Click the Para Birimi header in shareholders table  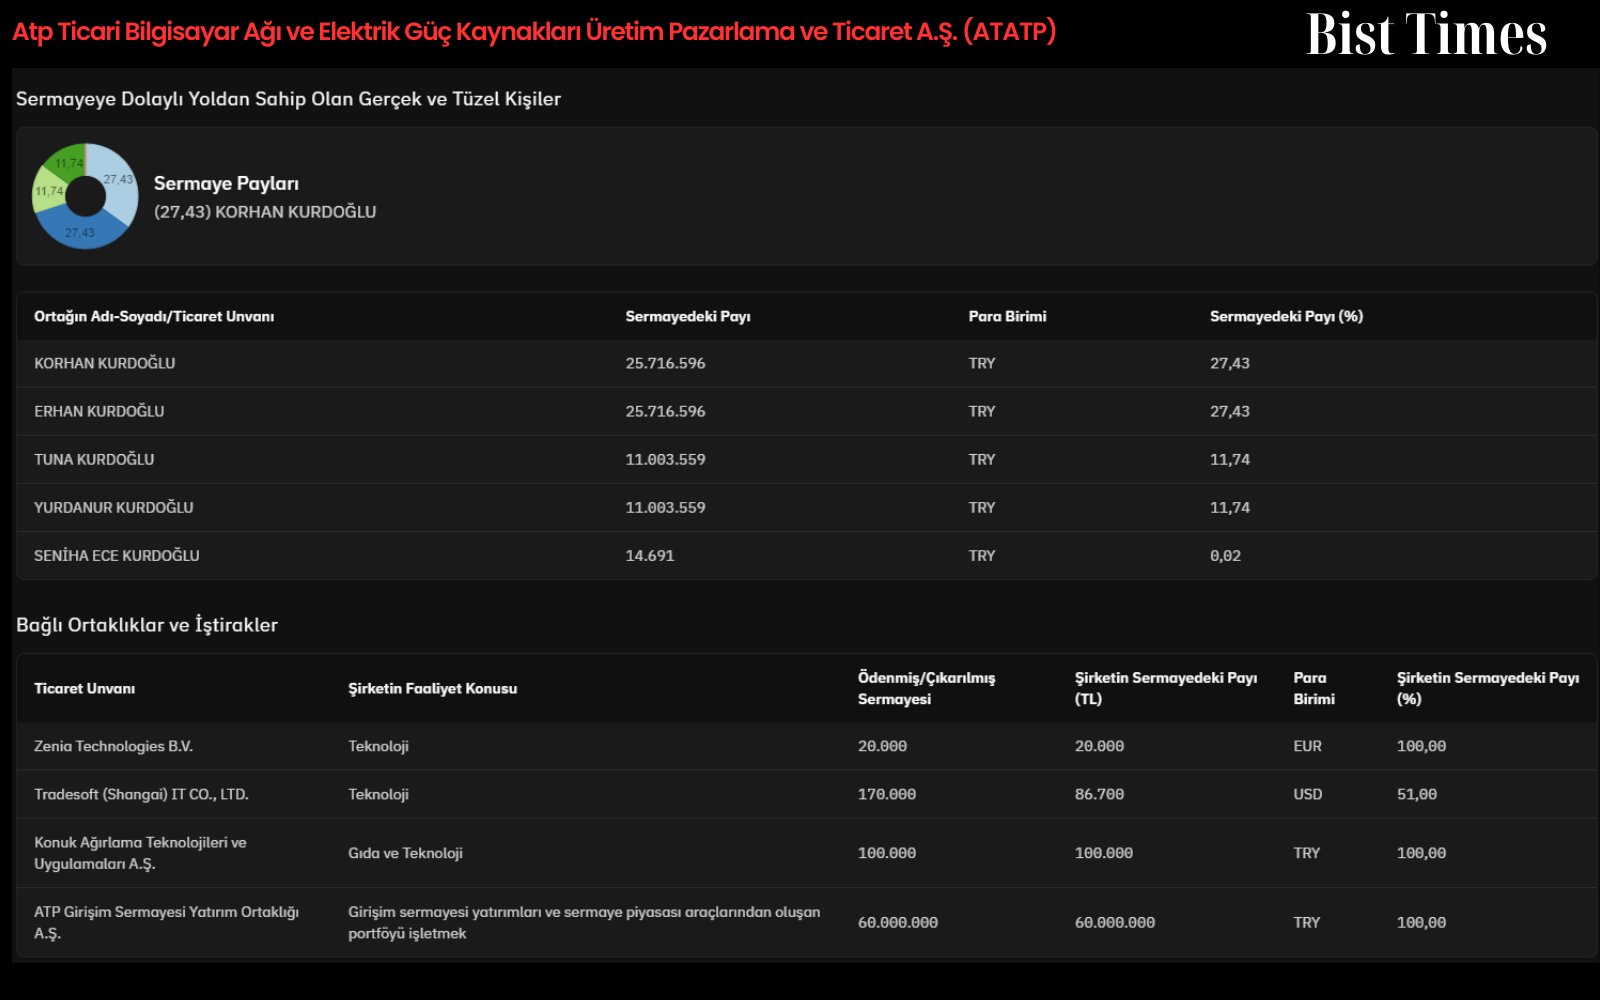tap(1007, 316)
